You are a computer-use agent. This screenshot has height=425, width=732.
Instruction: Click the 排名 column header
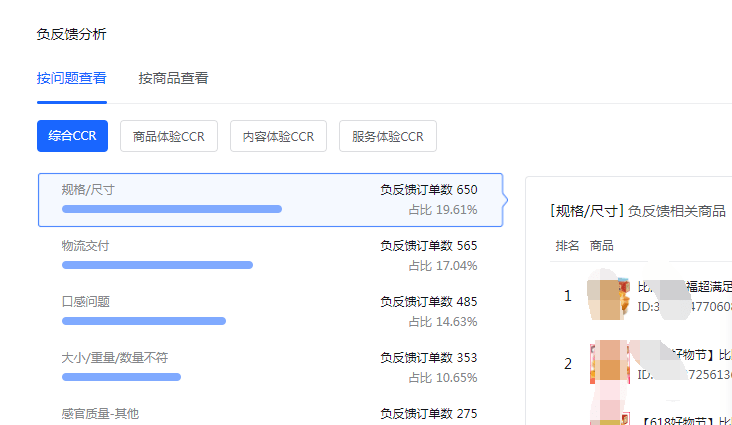point(567,245)
